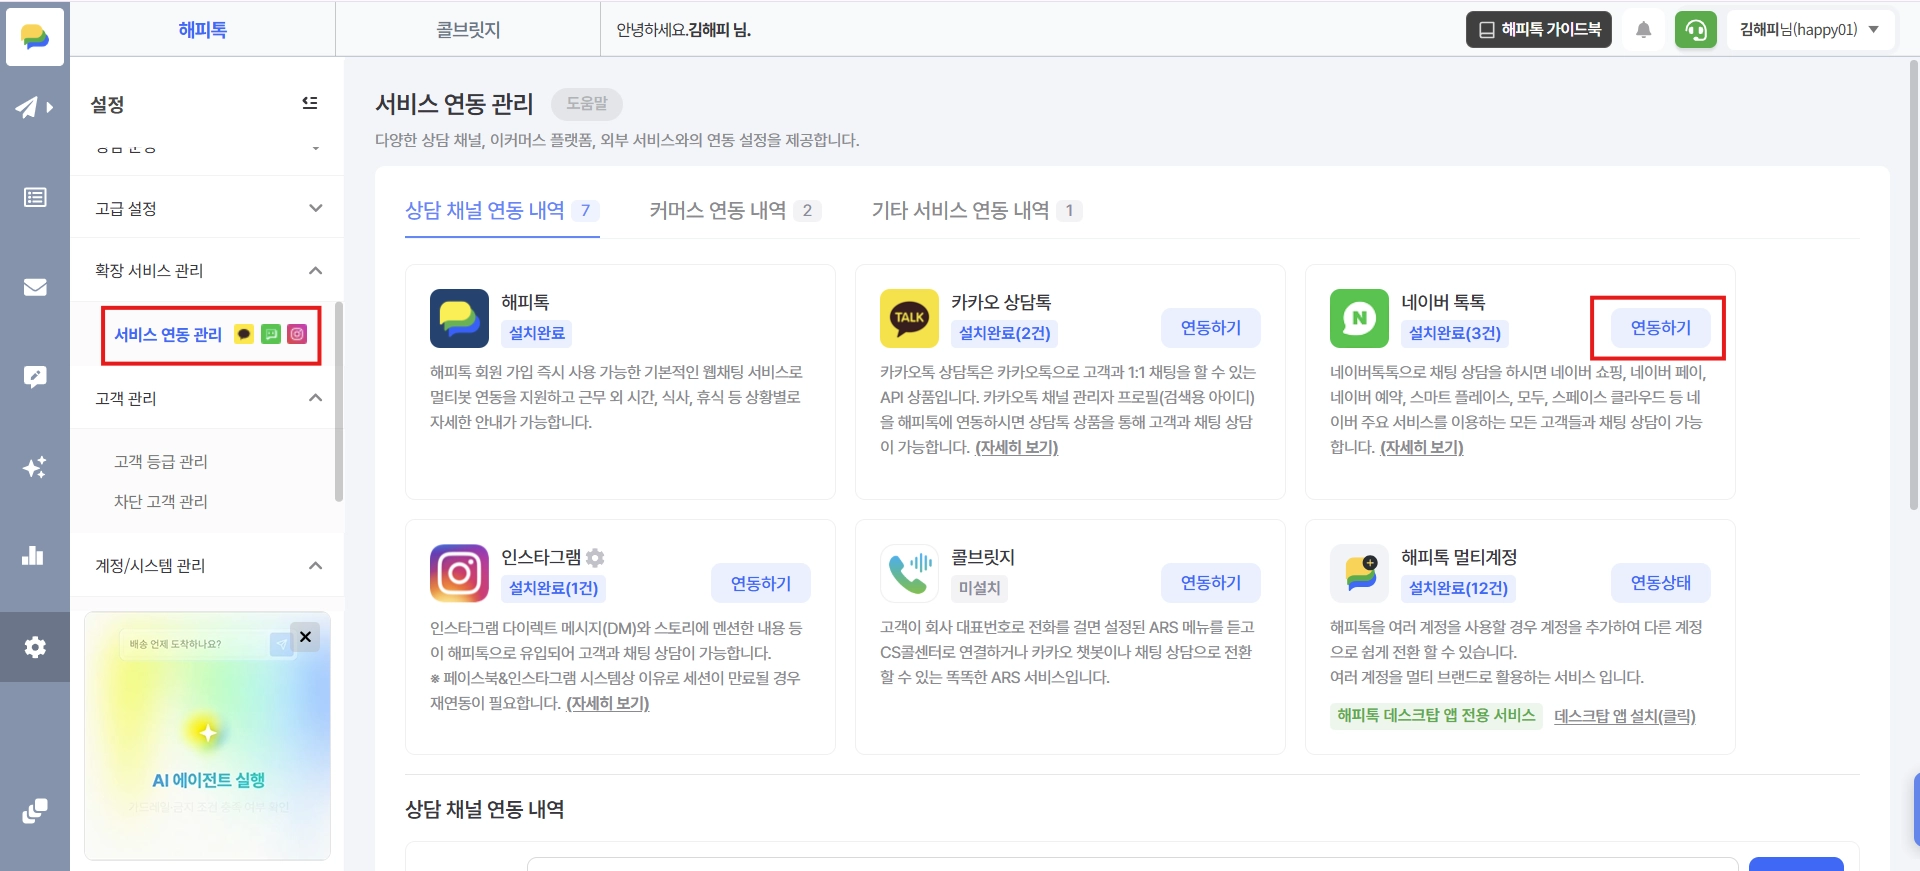Click 연동하기 for 인스타그램
This screenshot has width=1920, height=871.
[x=761, y=583]
